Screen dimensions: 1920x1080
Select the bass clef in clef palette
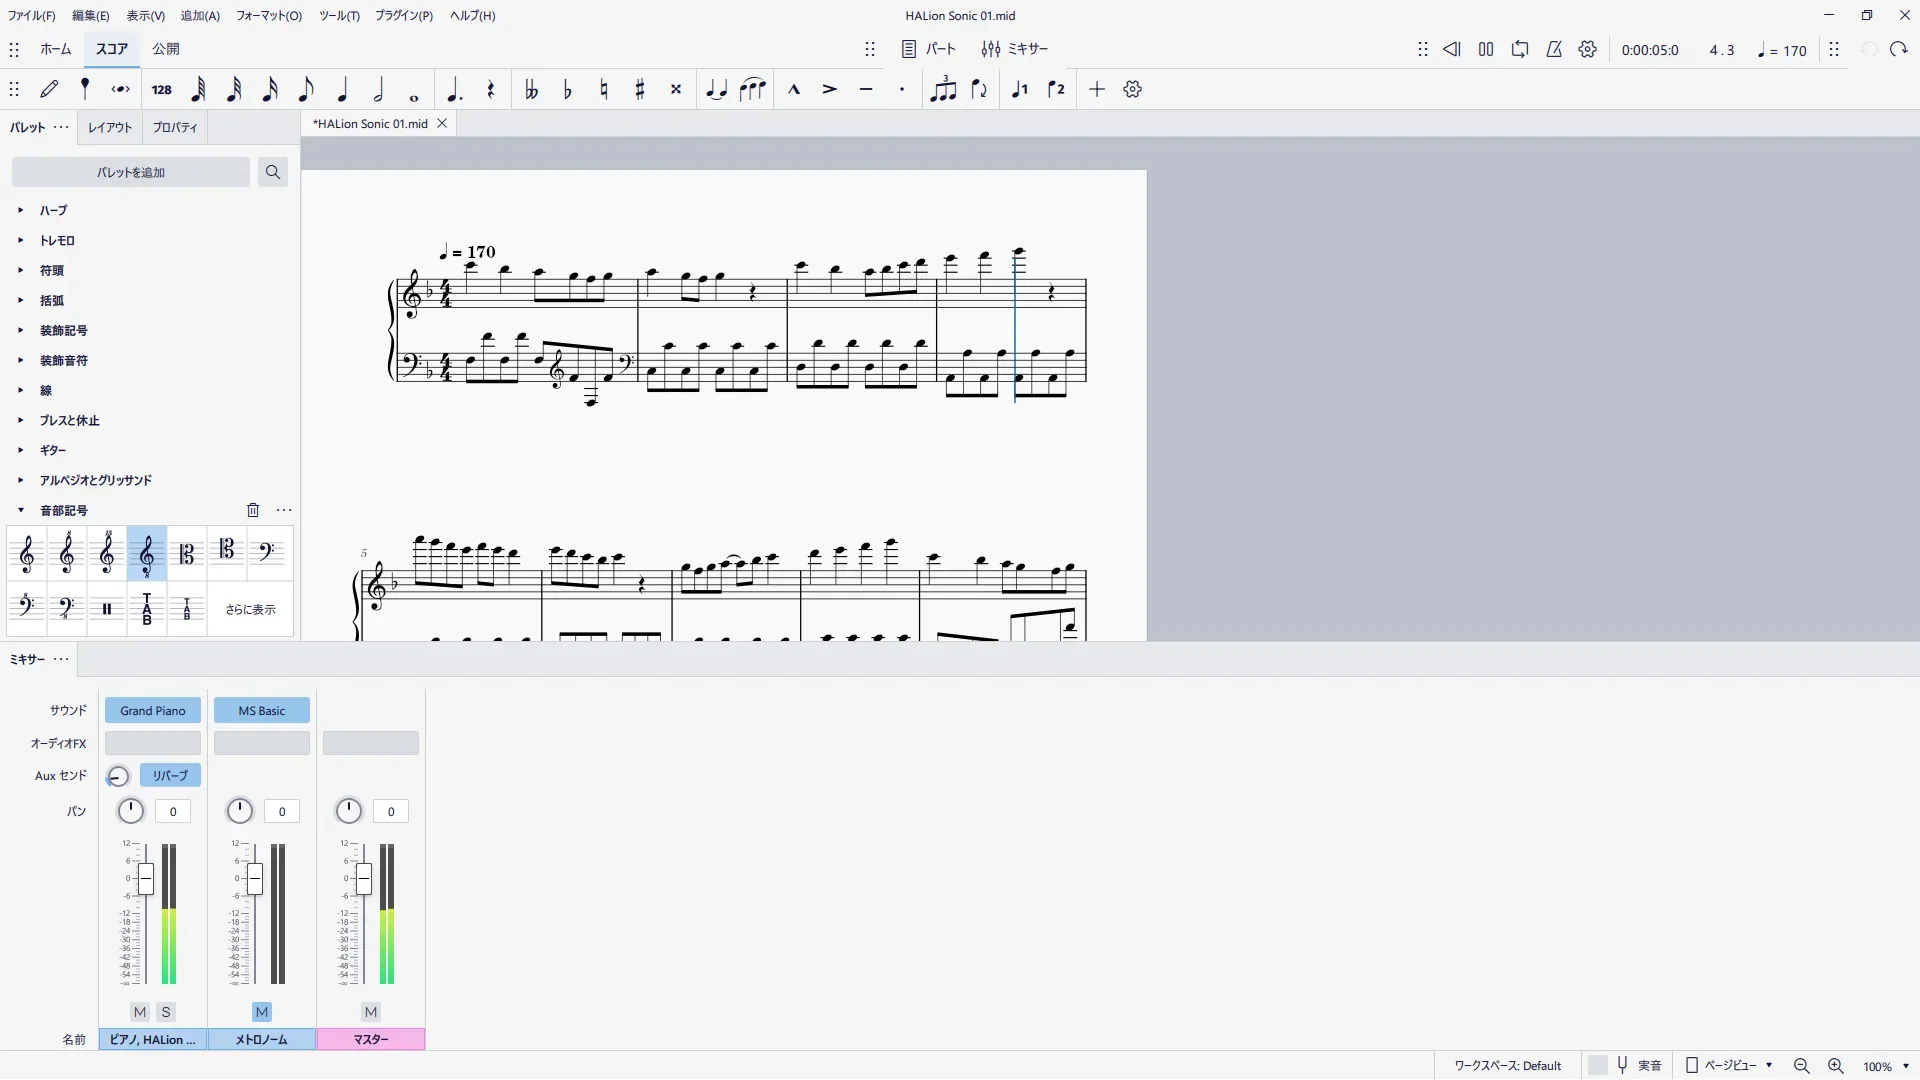pos(267,553)
